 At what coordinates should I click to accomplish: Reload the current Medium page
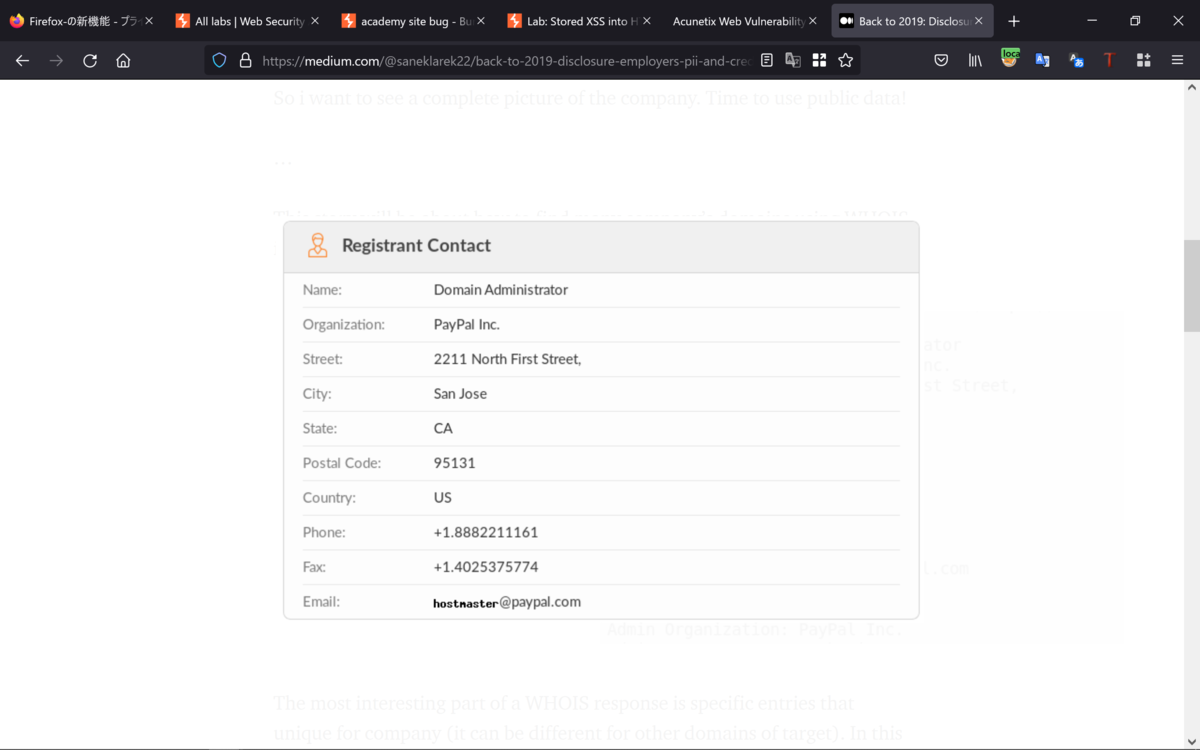tap(90, 61)
